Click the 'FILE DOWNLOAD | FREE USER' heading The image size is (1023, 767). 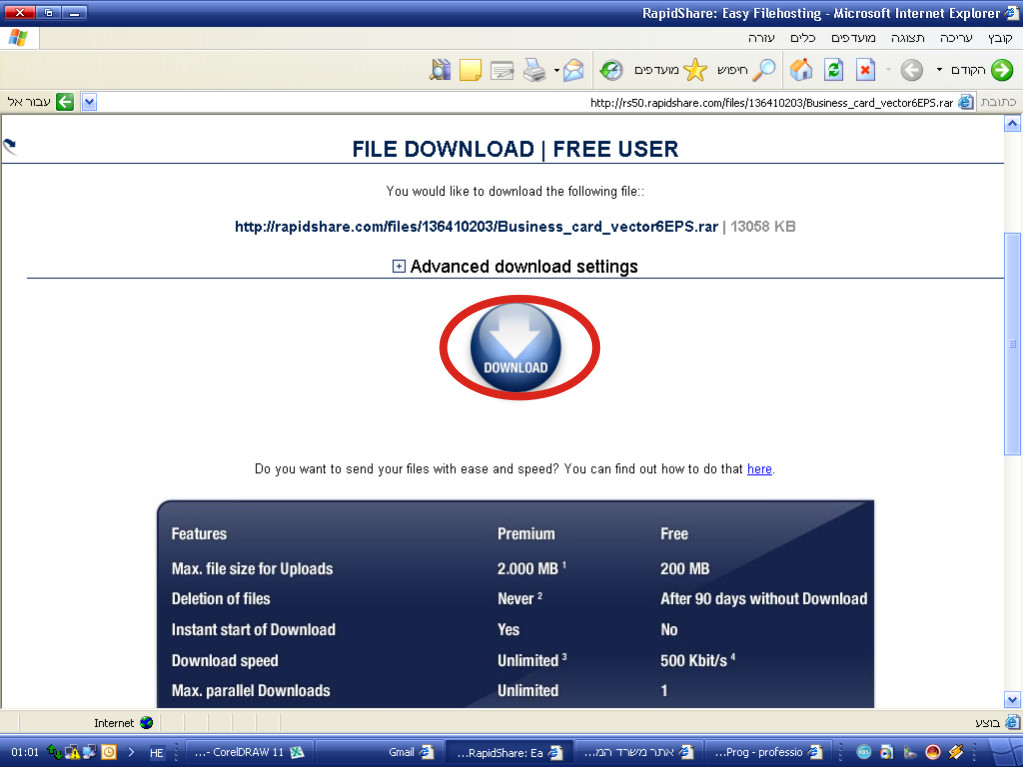pyautogui.click(x=515, y=149)
